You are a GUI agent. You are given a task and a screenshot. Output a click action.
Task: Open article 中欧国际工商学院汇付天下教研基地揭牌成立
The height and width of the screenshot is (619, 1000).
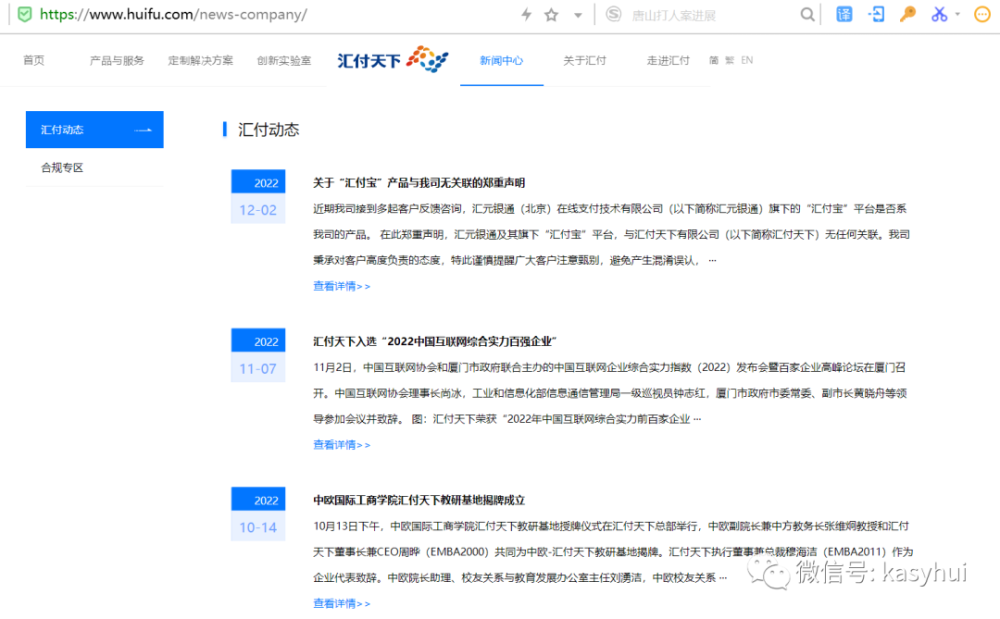418,500
